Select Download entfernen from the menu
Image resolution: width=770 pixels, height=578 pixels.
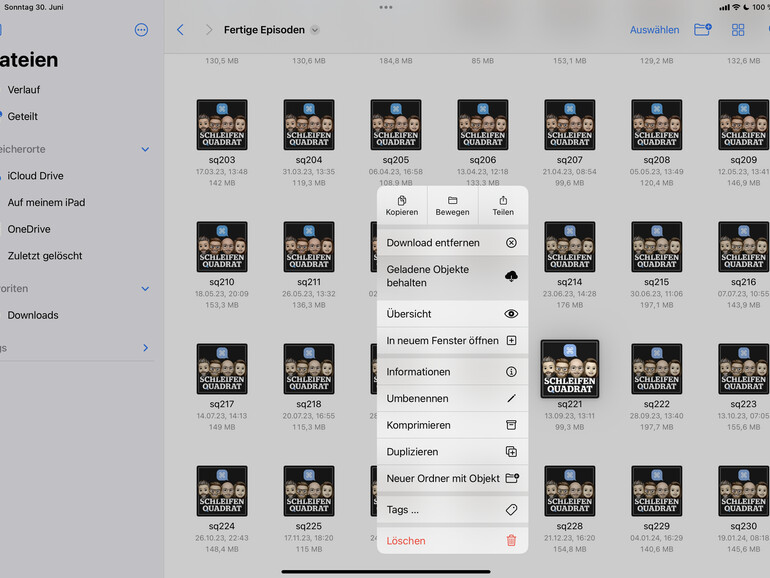452,243
